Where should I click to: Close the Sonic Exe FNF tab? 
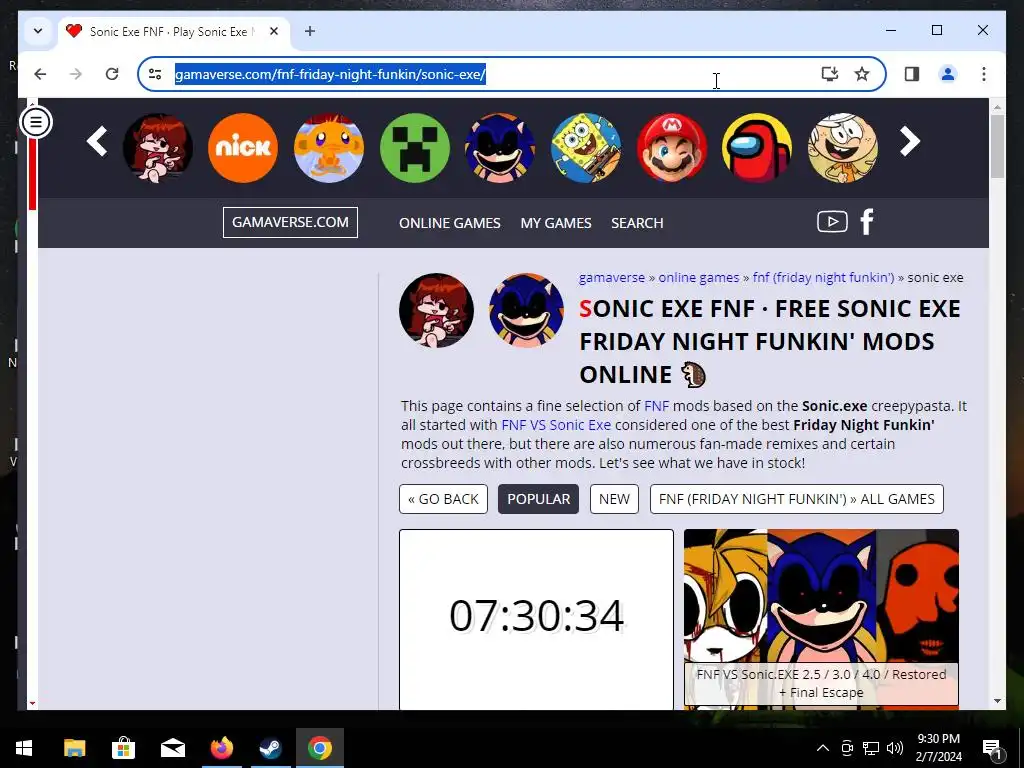[274, 31]
